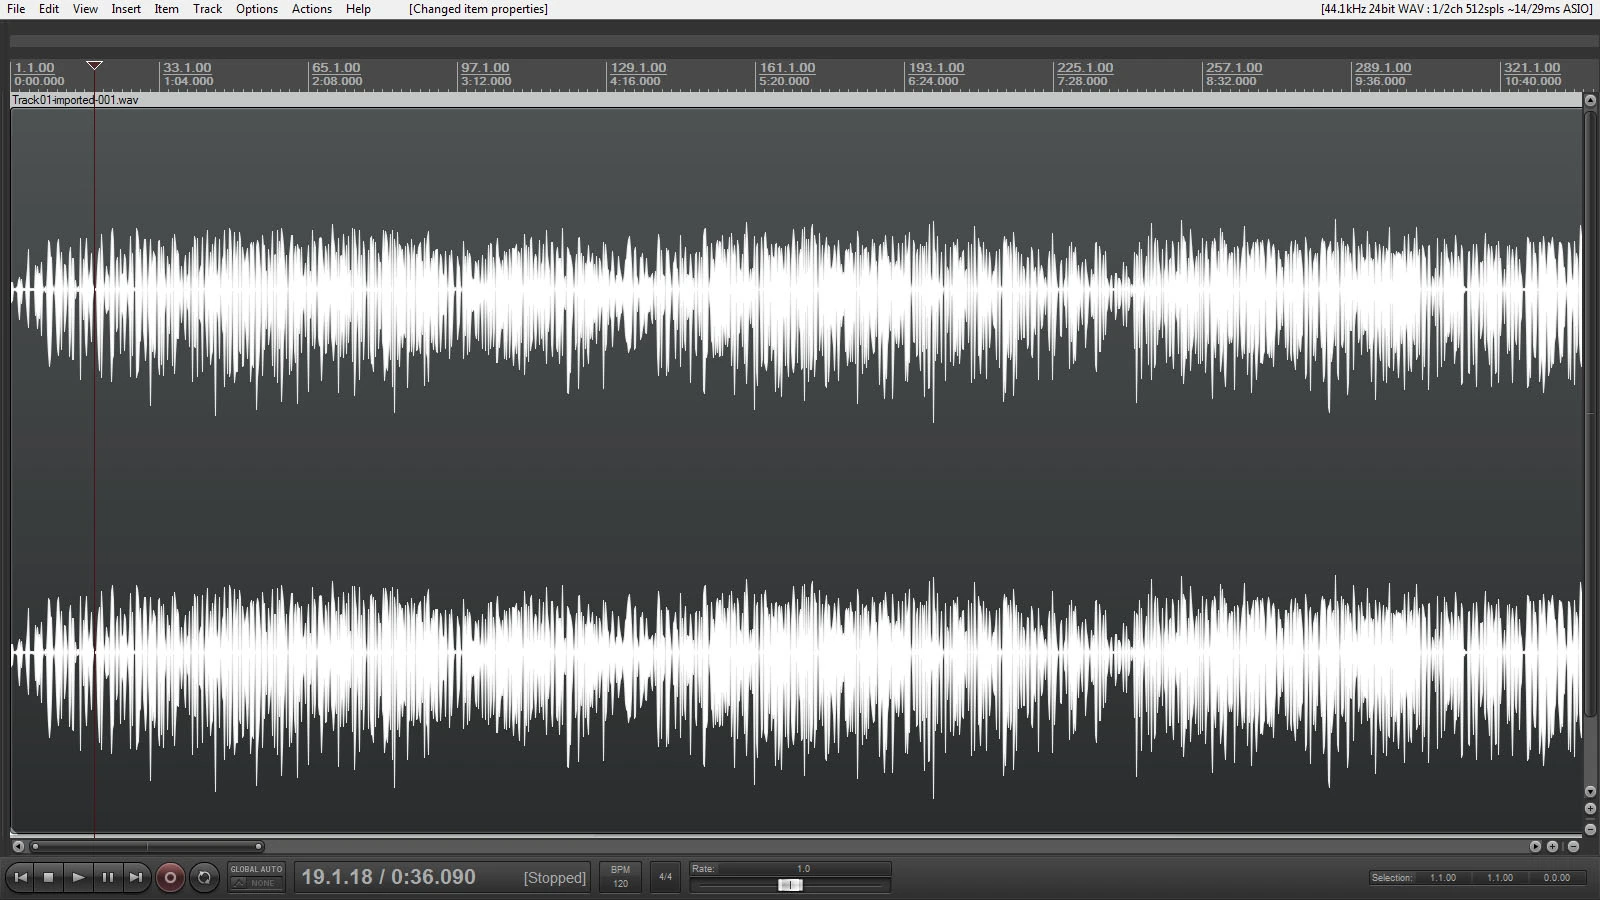
Task: Click the BPM 120 tempo field
Action: (x=620, y=877)
